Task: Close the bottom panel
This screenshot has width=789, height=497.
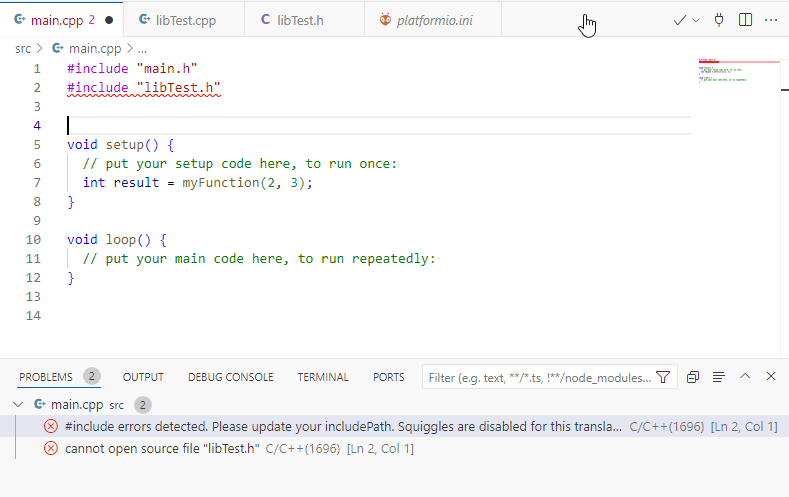Action: pyautogui.click(x=771, y=376)
